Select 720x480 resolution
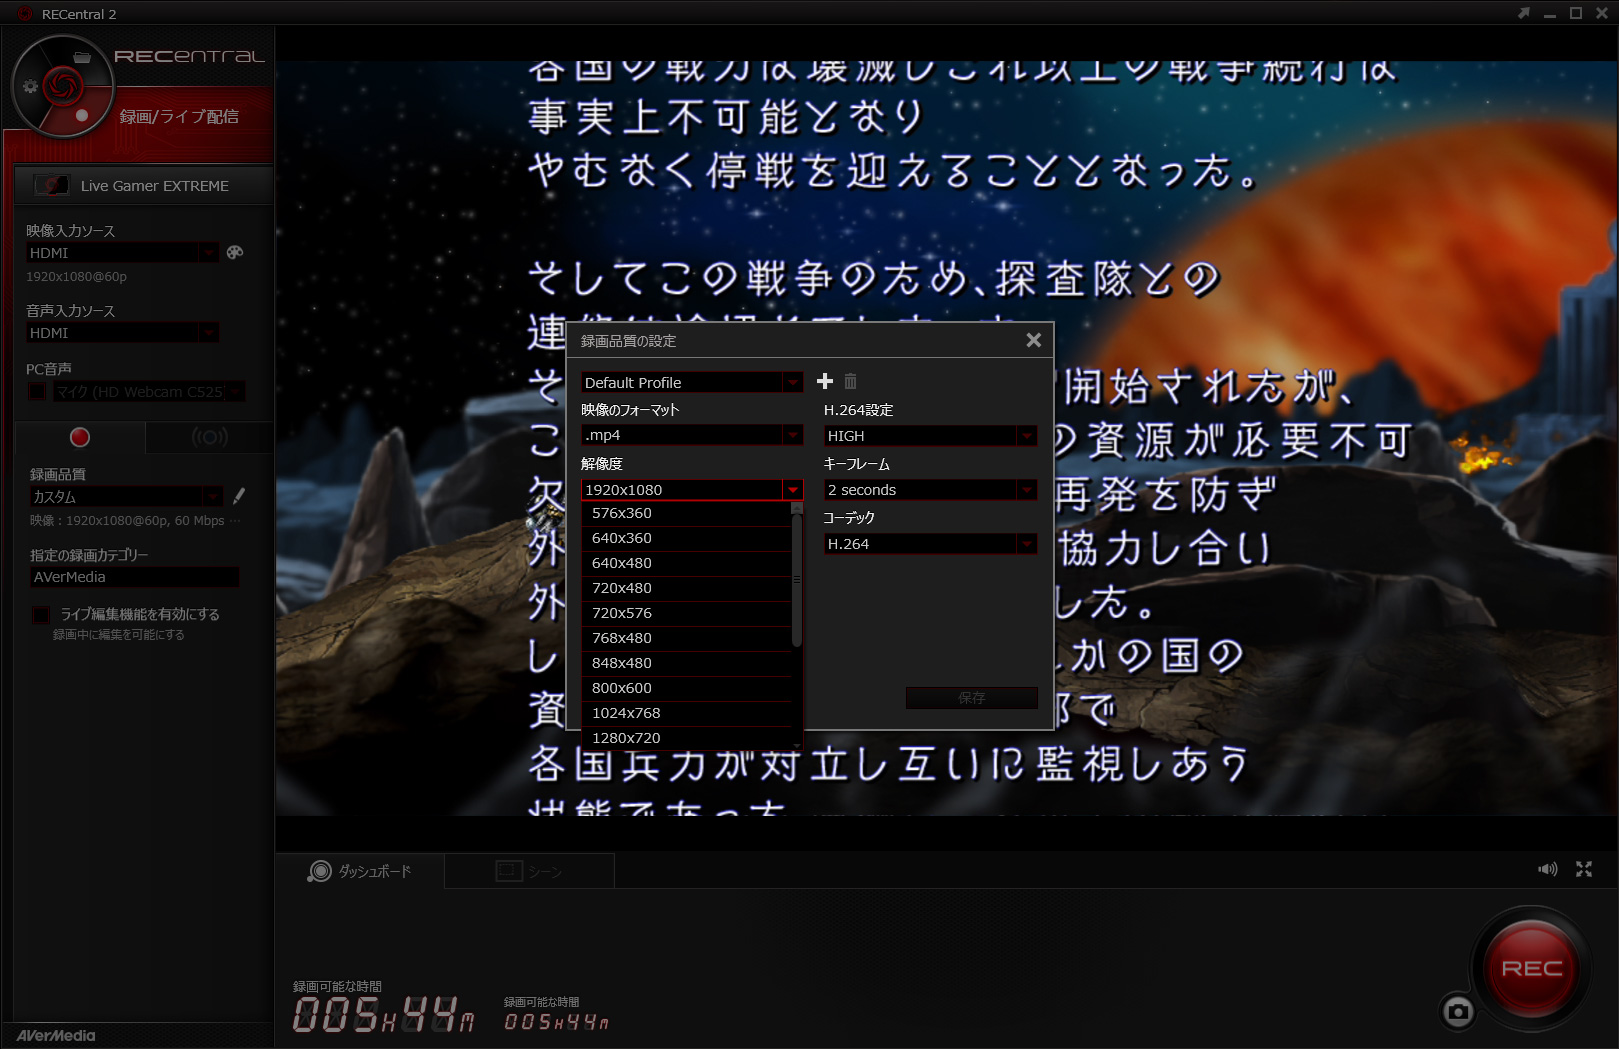 point(686,588)
